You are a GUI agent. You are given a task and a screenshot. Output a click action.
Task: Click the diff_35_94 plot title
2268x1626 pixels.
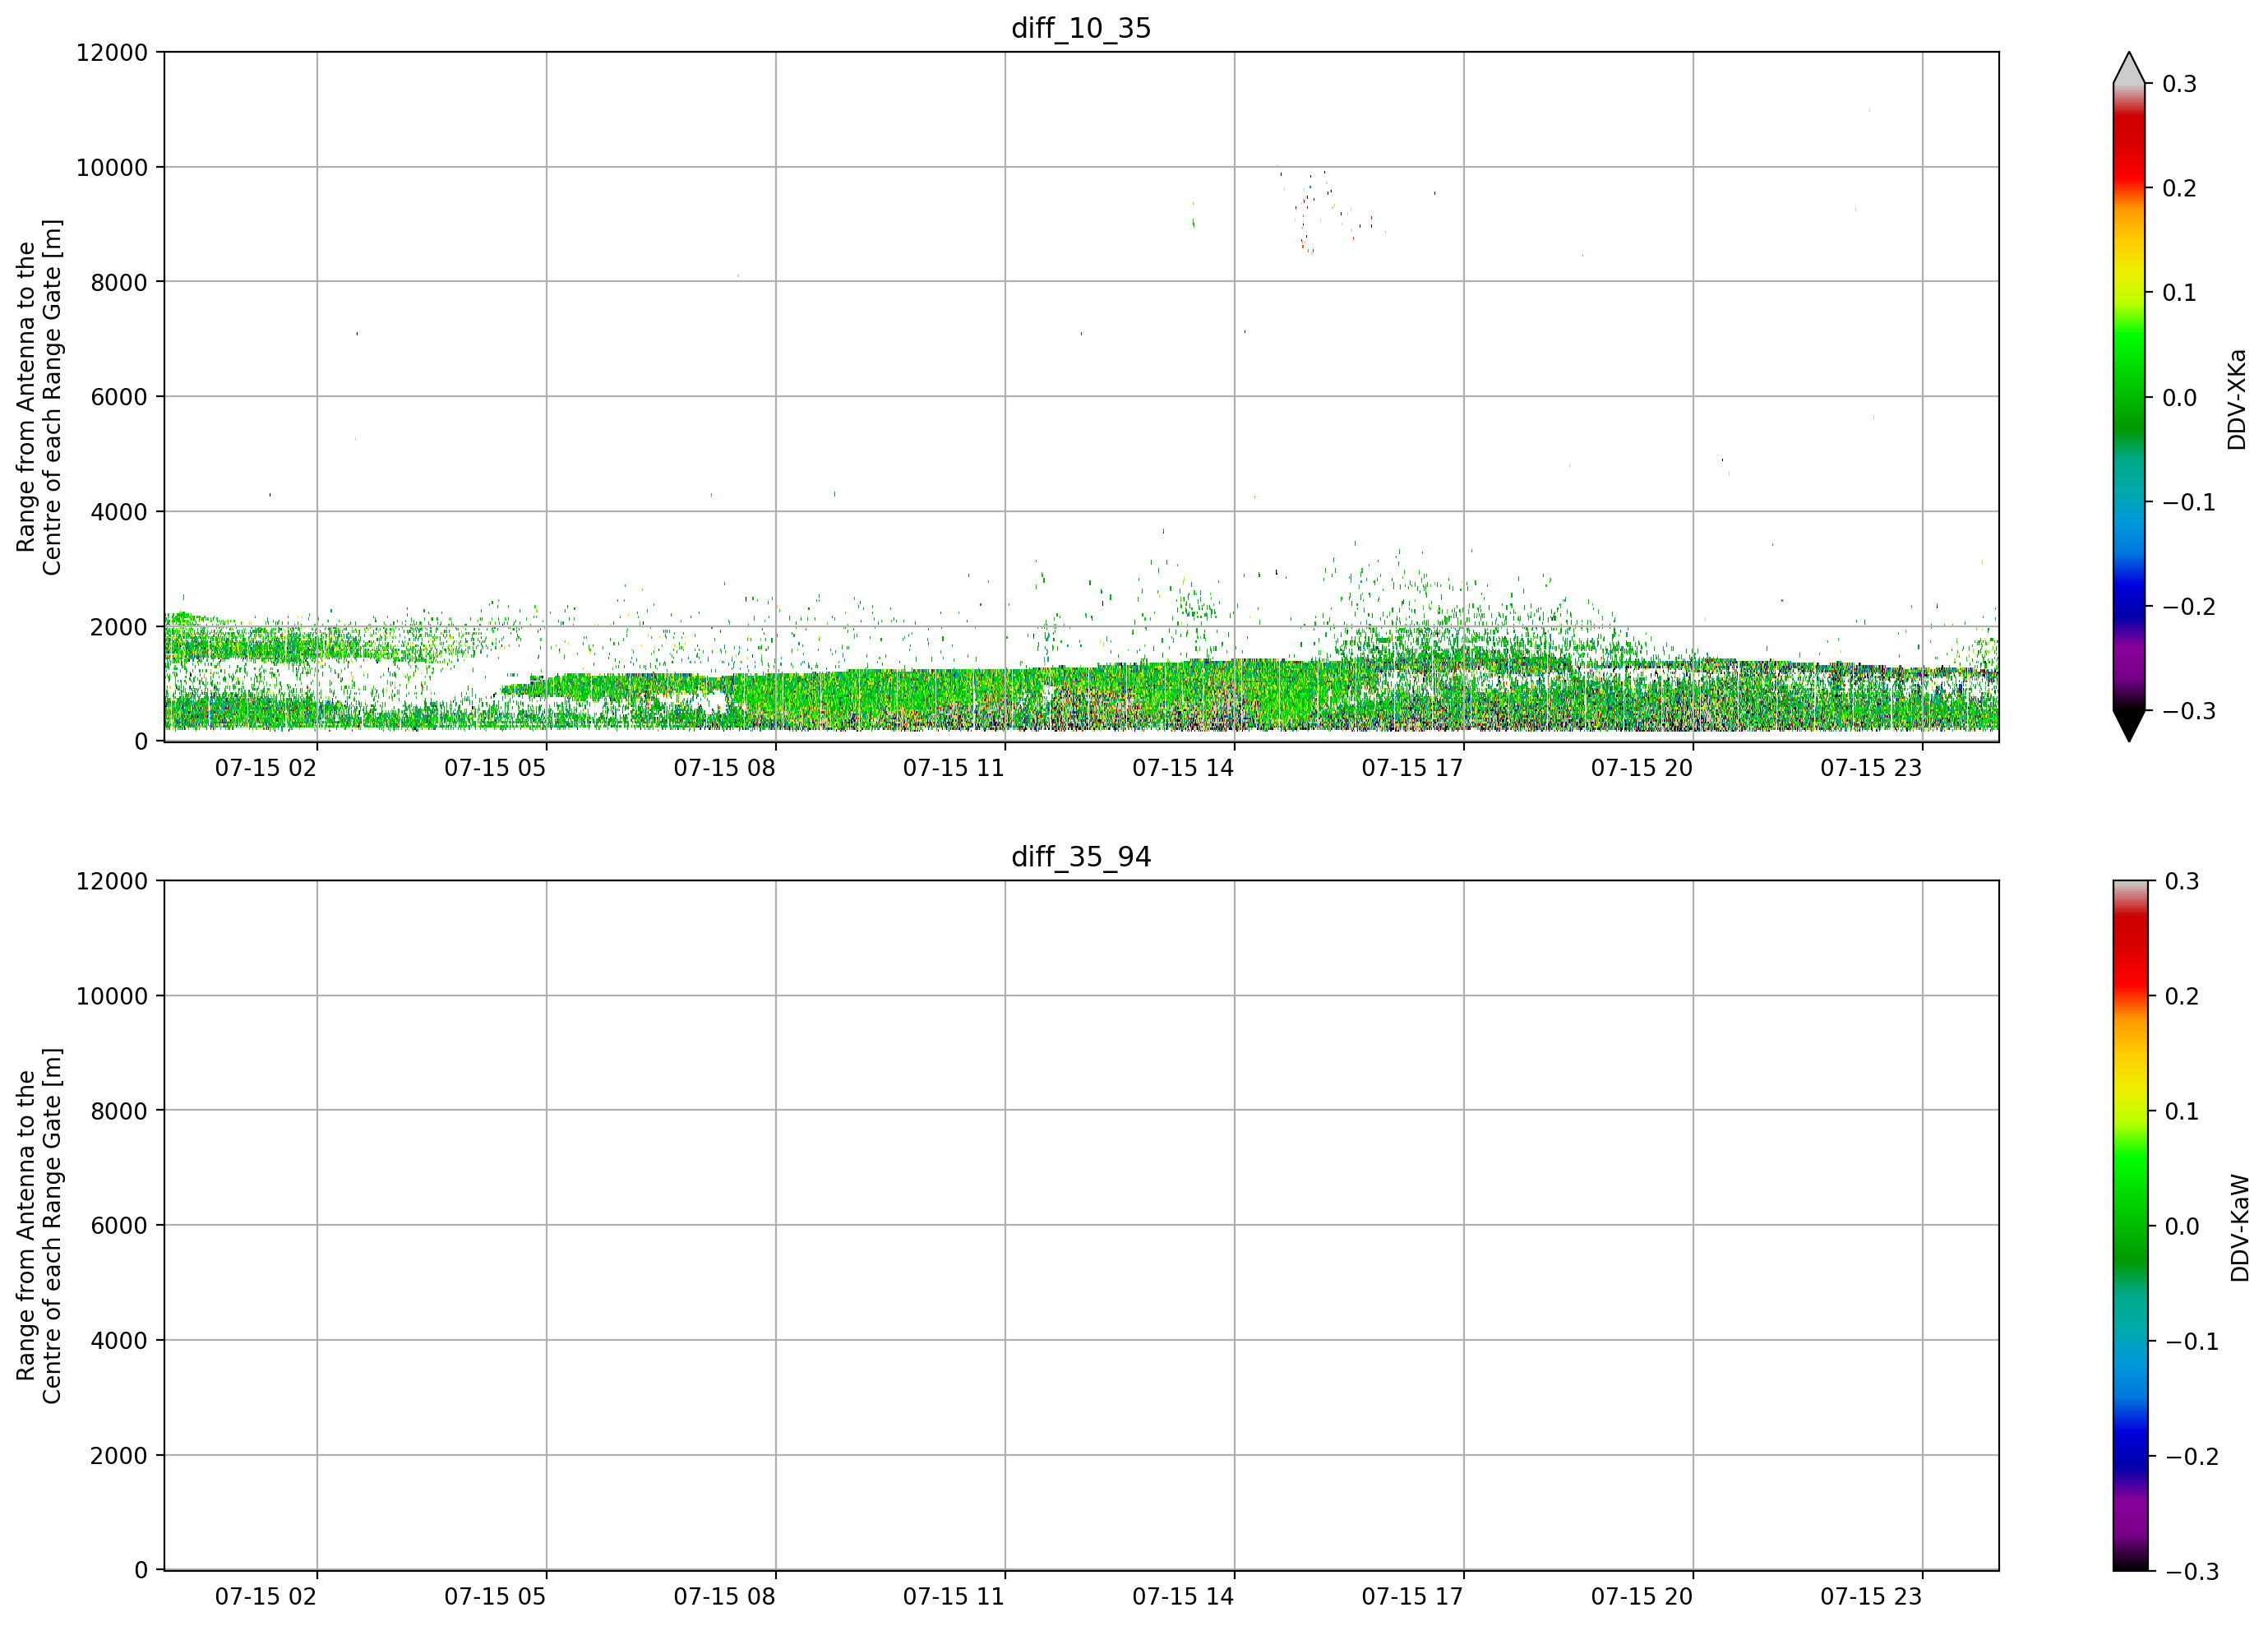(1081, 857)
